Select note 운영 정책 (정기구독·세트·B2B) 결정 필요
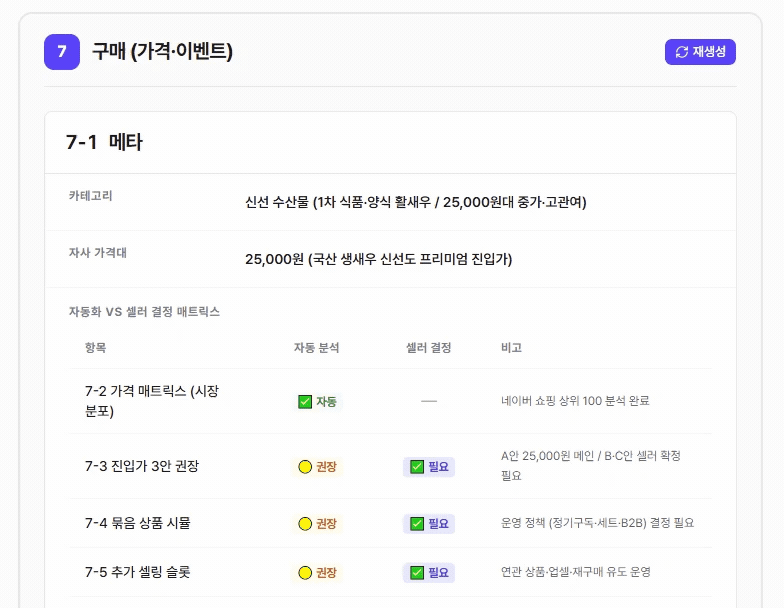784x608 pixels. (598, 523)
